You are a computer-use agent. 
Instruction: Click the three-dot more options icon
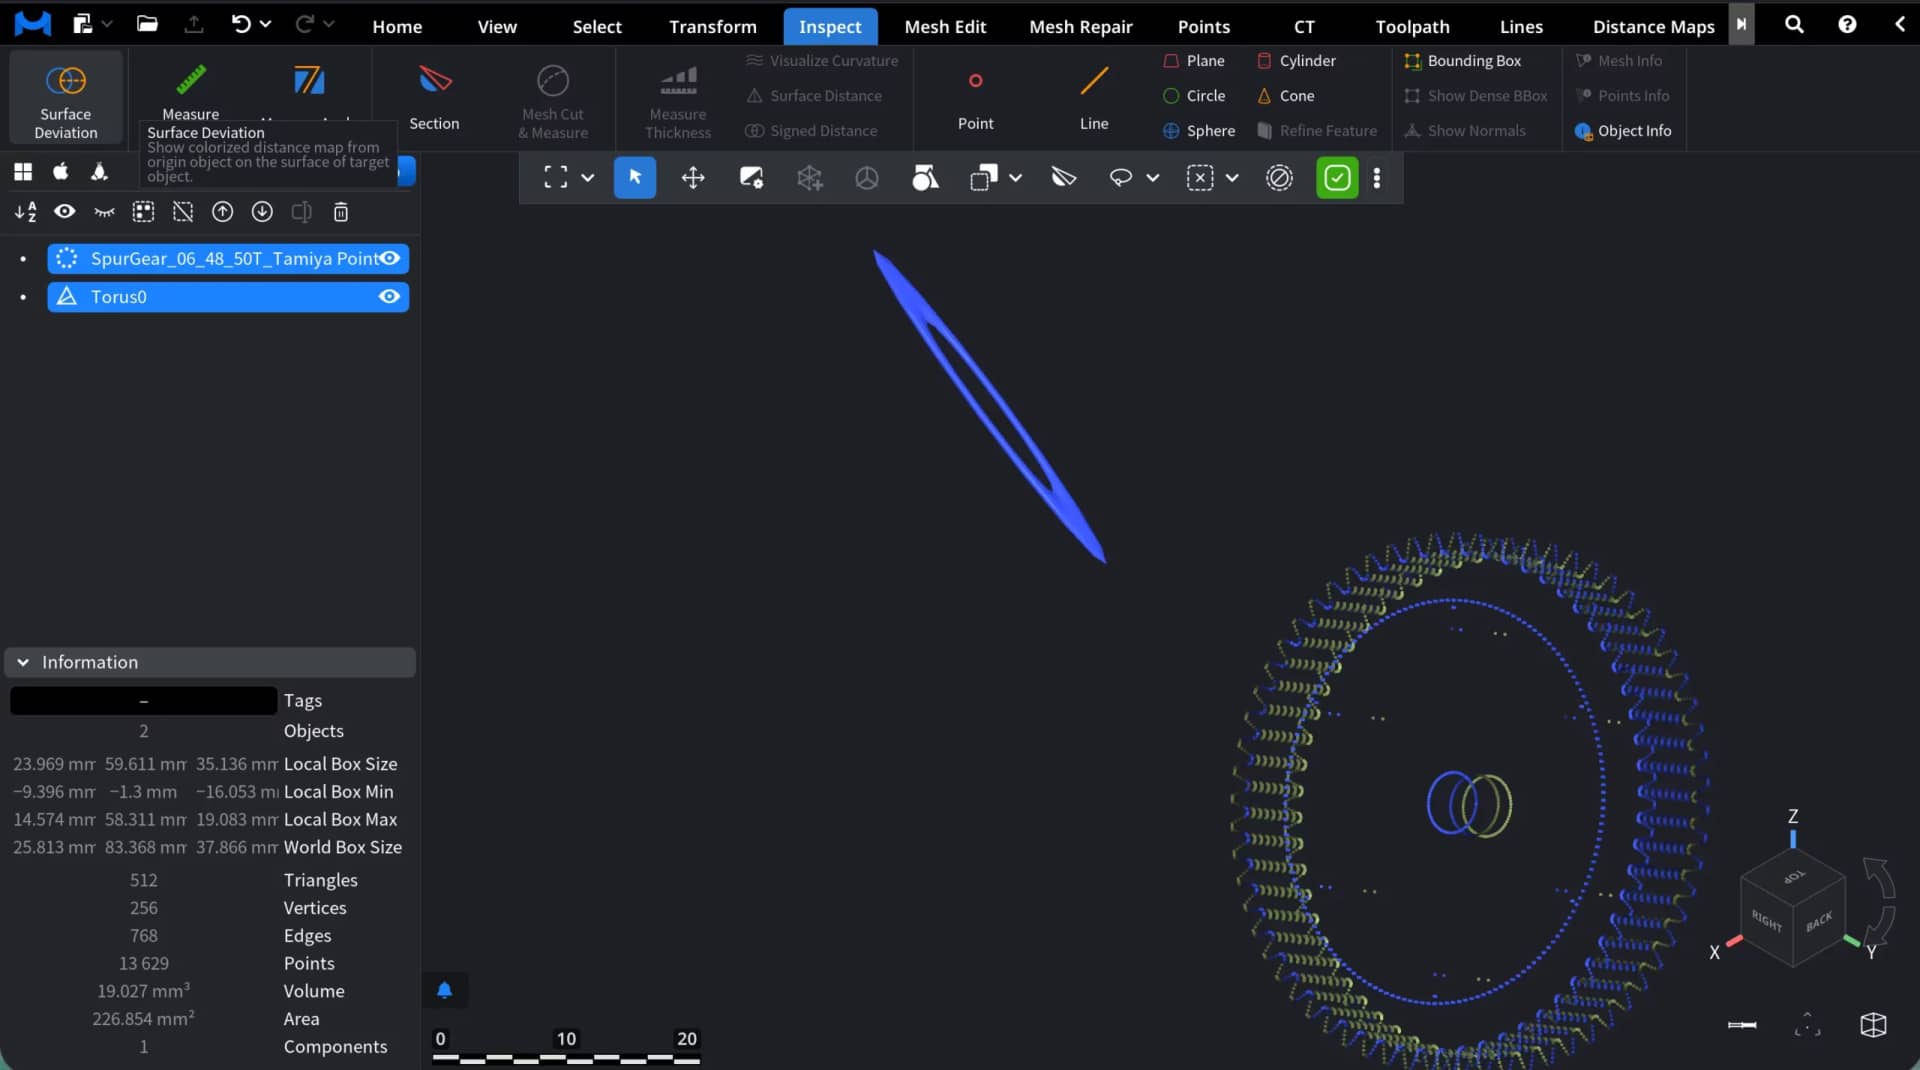[x=1377, y=178]
